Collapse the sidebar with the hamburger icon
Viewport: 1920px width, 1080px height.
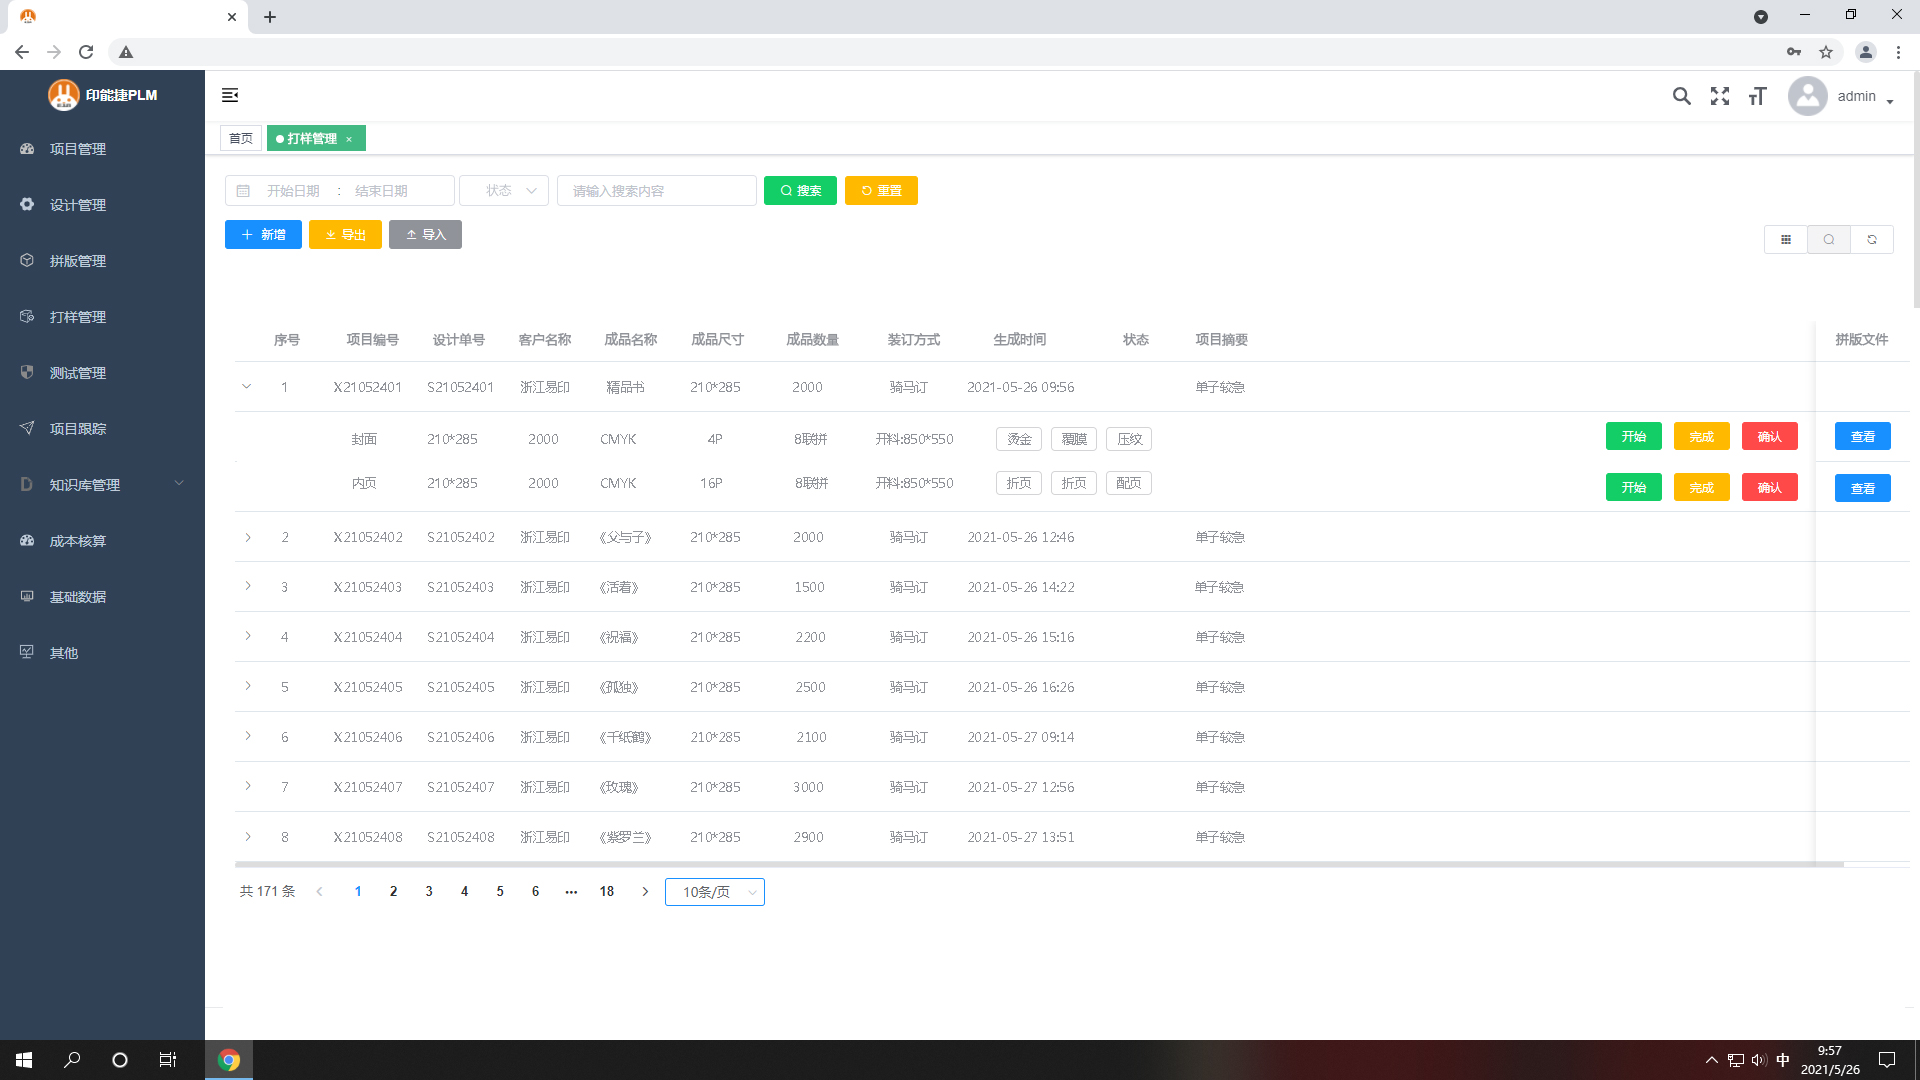coord(230,95)
